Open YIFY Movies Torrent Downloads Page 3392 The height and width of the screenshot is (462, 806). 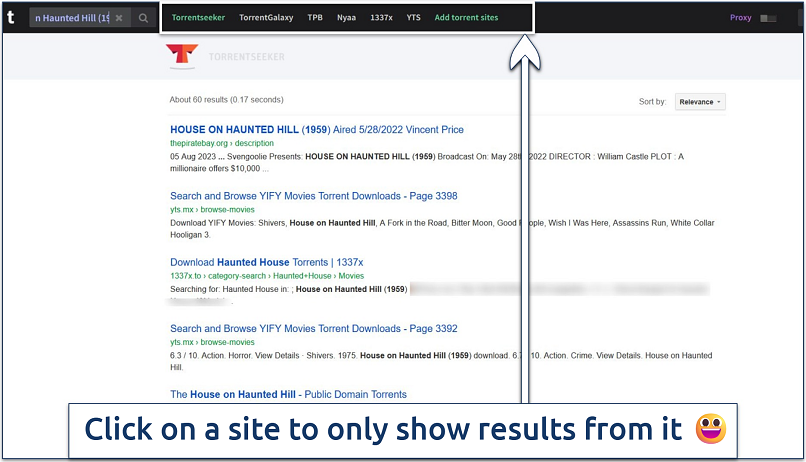(x=313, y=328)
